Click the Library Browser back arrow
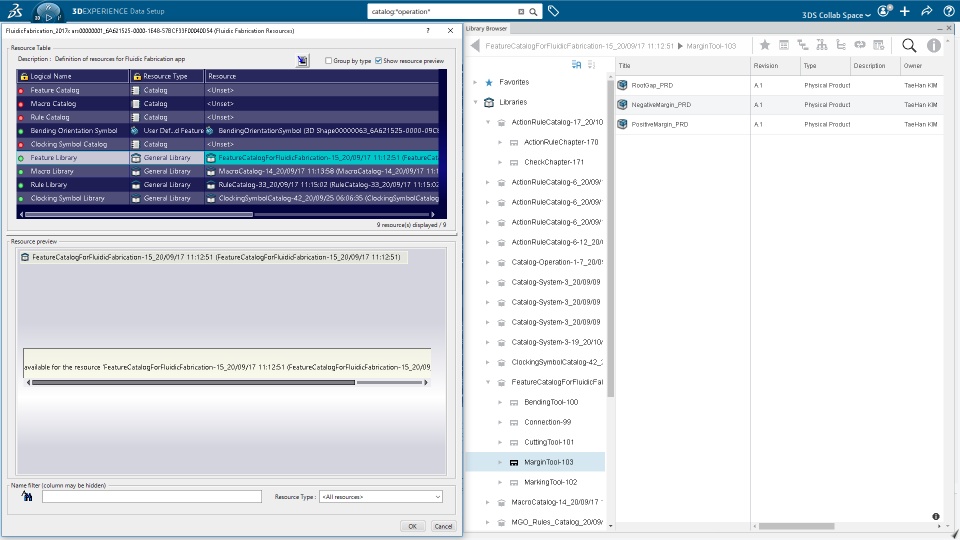 (475, 45)
